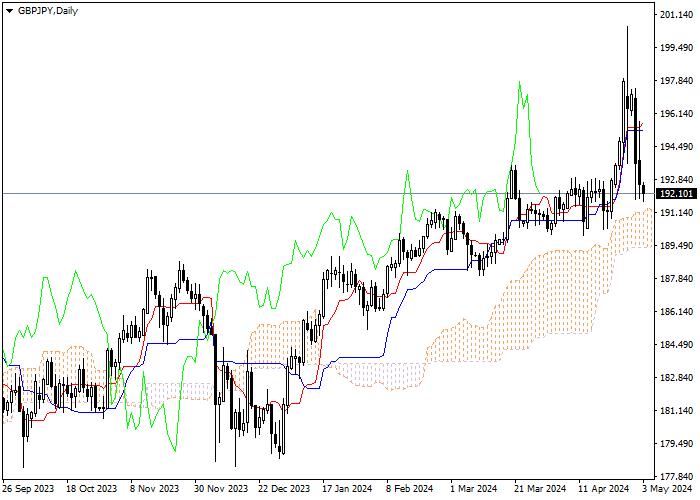Select the 187.840 price scale value

[x=676, y=279]
